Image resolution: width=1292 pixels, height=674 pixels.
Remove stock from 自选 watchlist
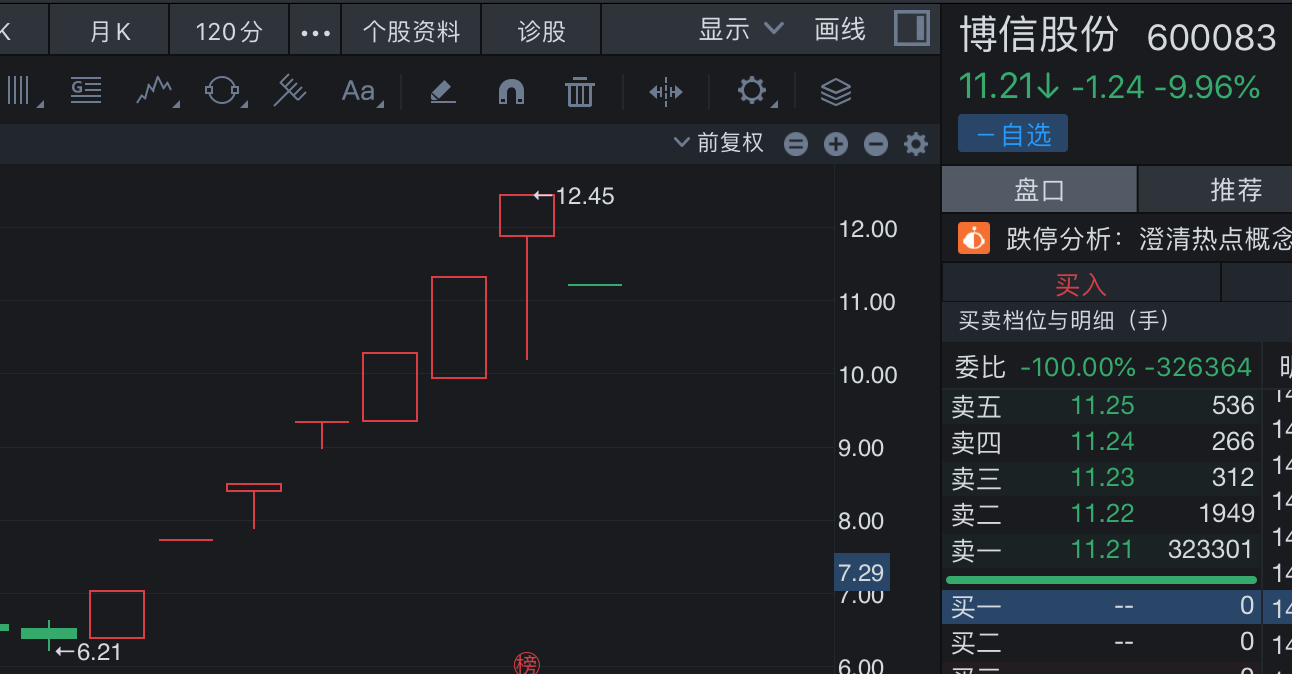(1012, 134)
